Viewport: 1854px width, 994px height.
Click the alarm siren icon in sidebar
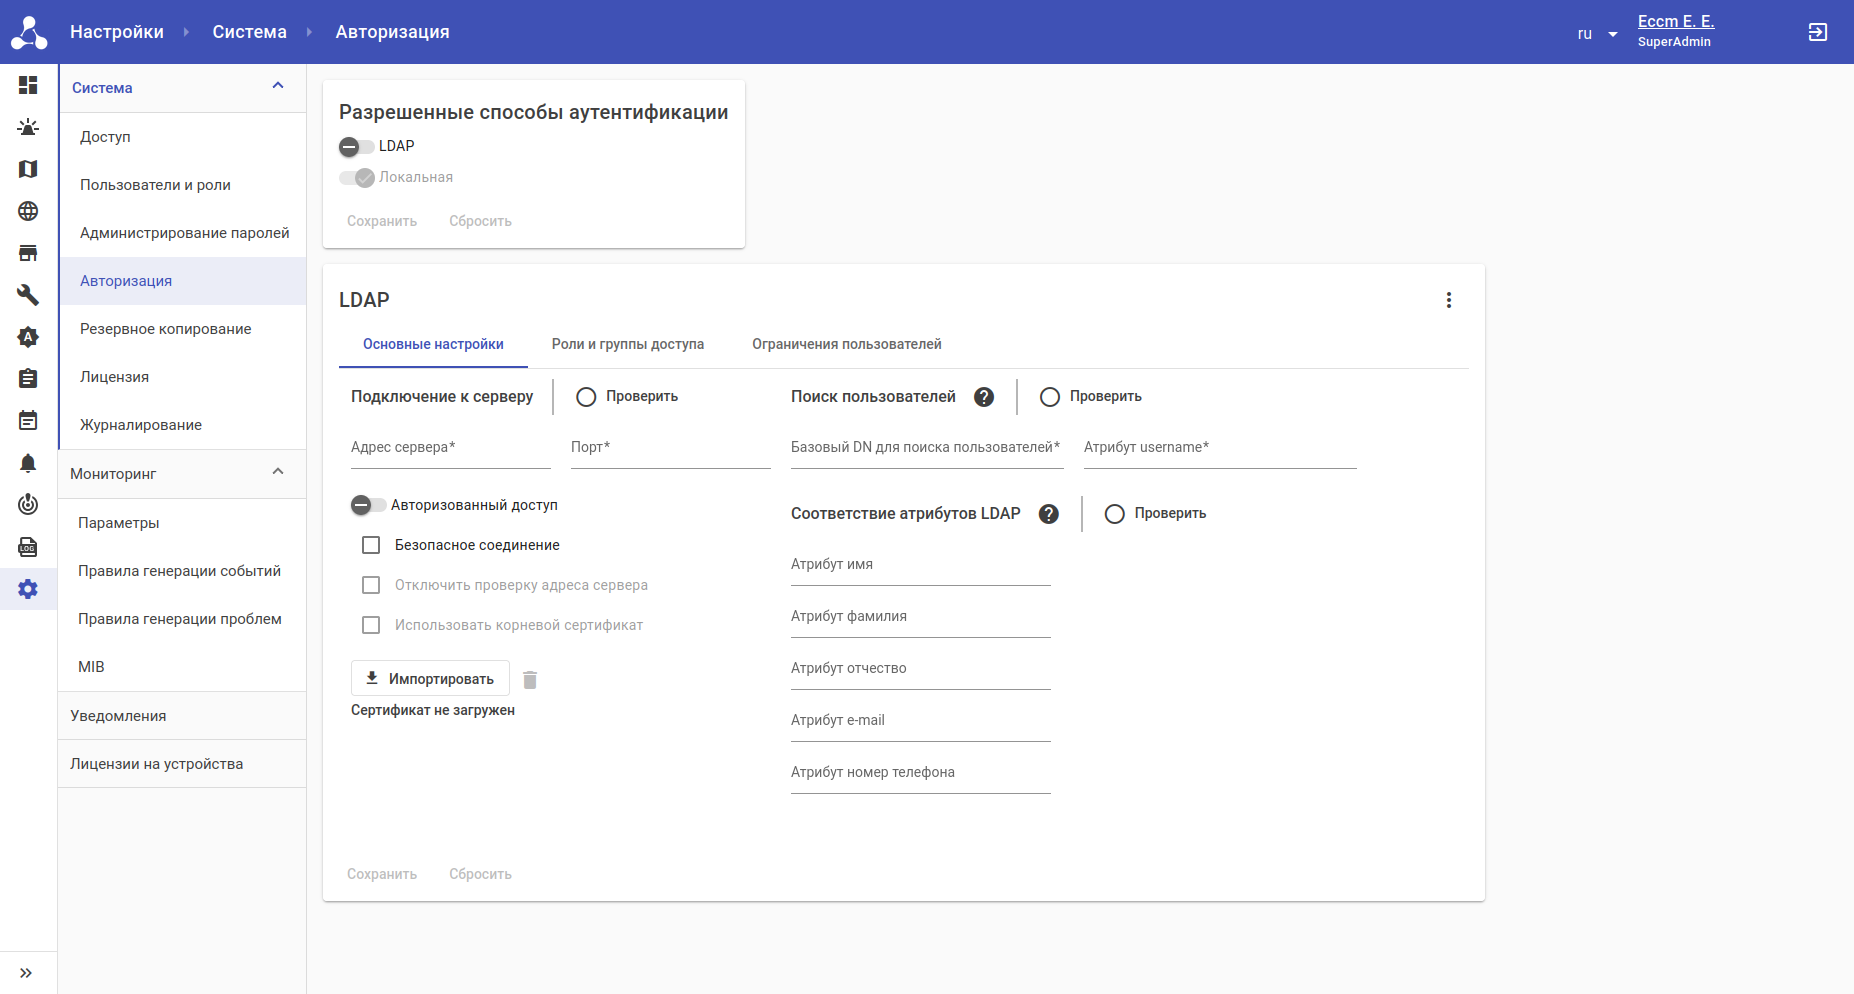28,127
